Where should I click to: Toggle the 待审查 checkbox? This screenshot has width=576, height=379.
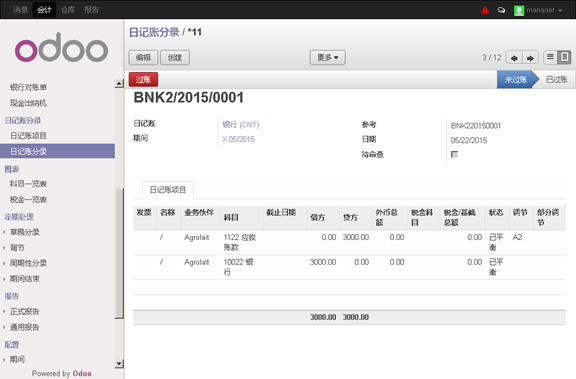click(454, 154)
